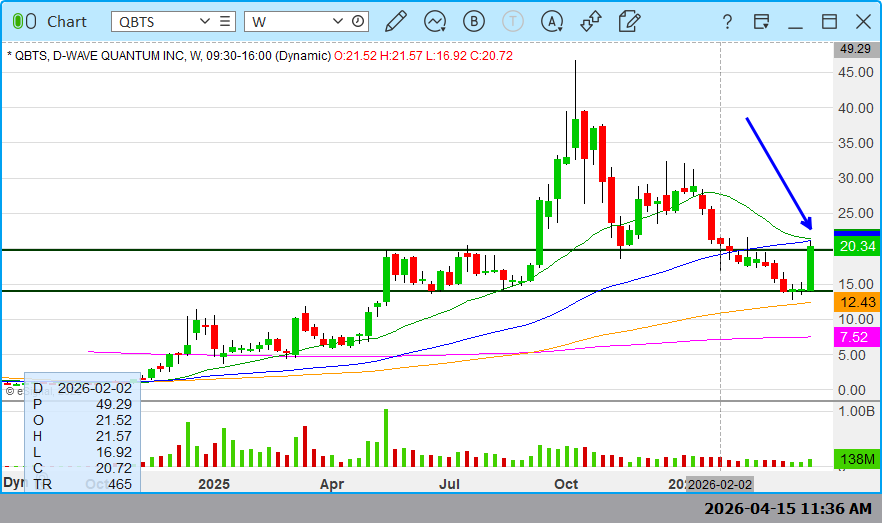Click the 45.00 price scale label
Screen dimensions: 882x523
856,72
